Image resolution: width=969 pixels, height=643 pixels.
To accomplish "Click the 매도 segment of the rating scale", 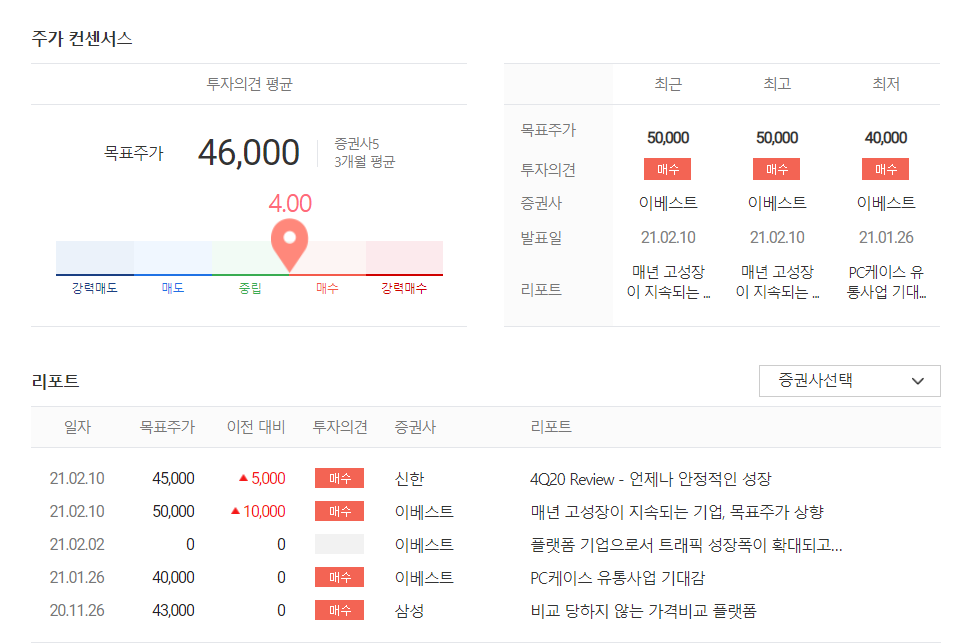I will pos(172,258).
